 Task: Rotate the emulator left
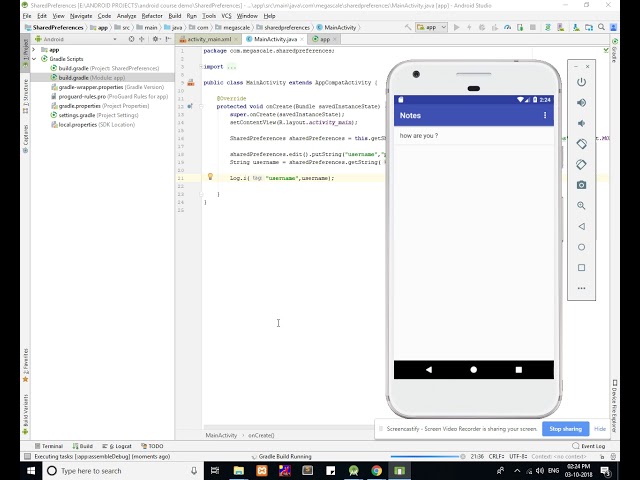(x=581, y=144)
